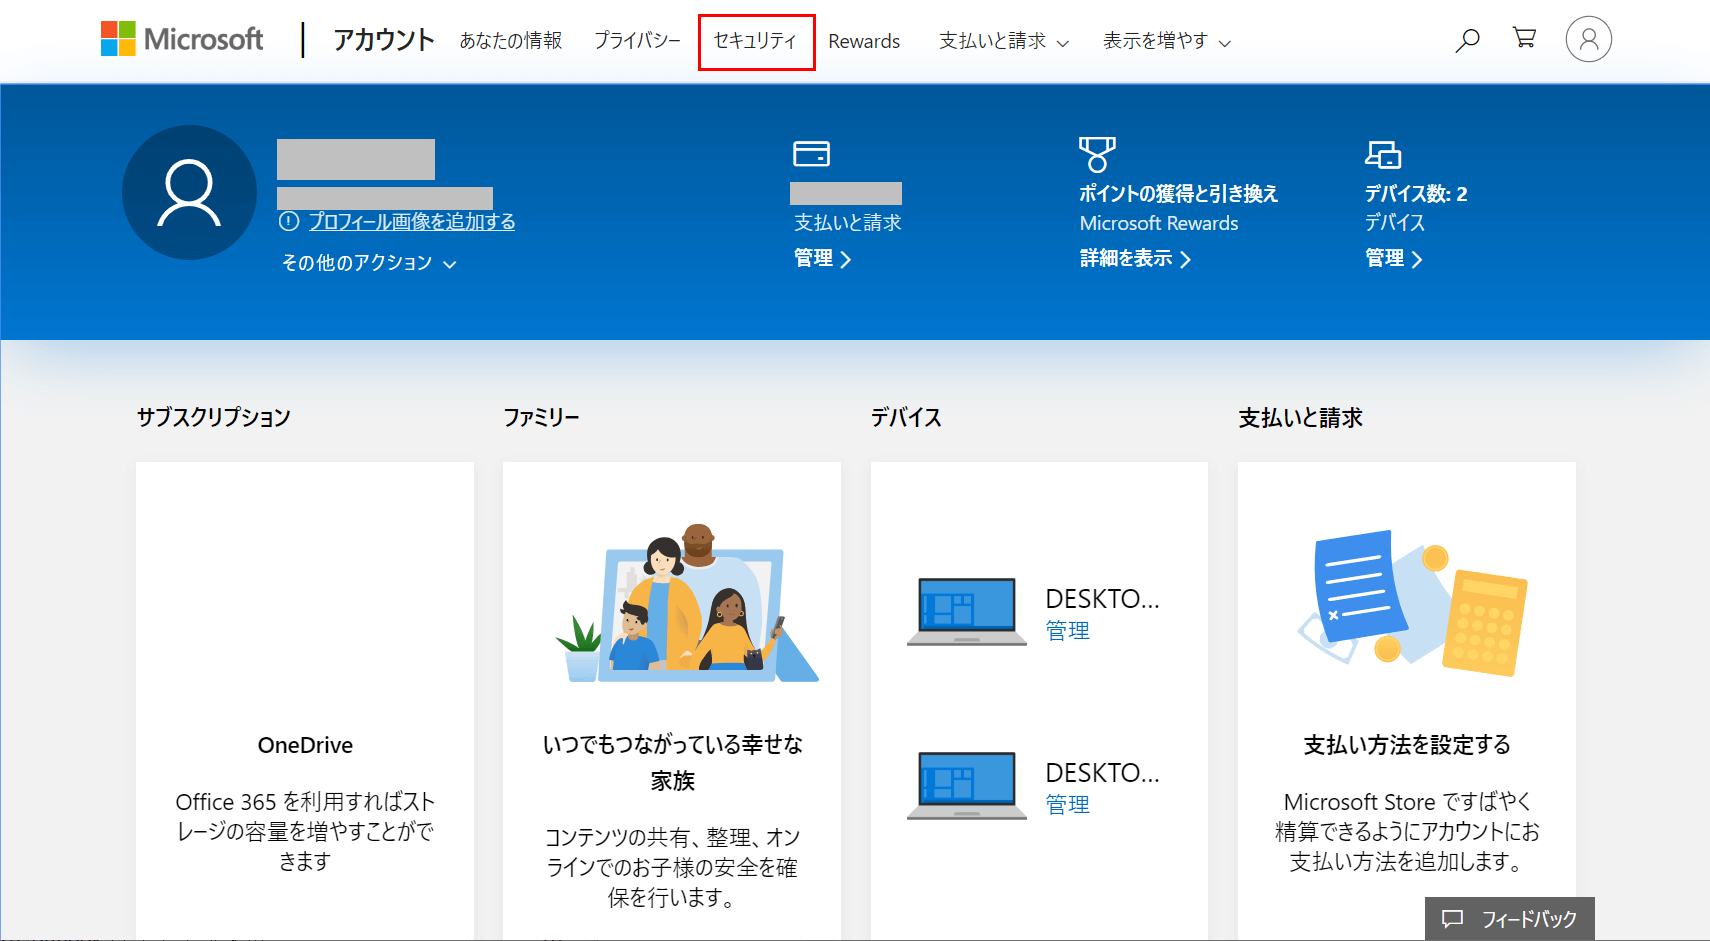
Task: Expand その他のアクション dropdown
Action: (x=368, y=263)
